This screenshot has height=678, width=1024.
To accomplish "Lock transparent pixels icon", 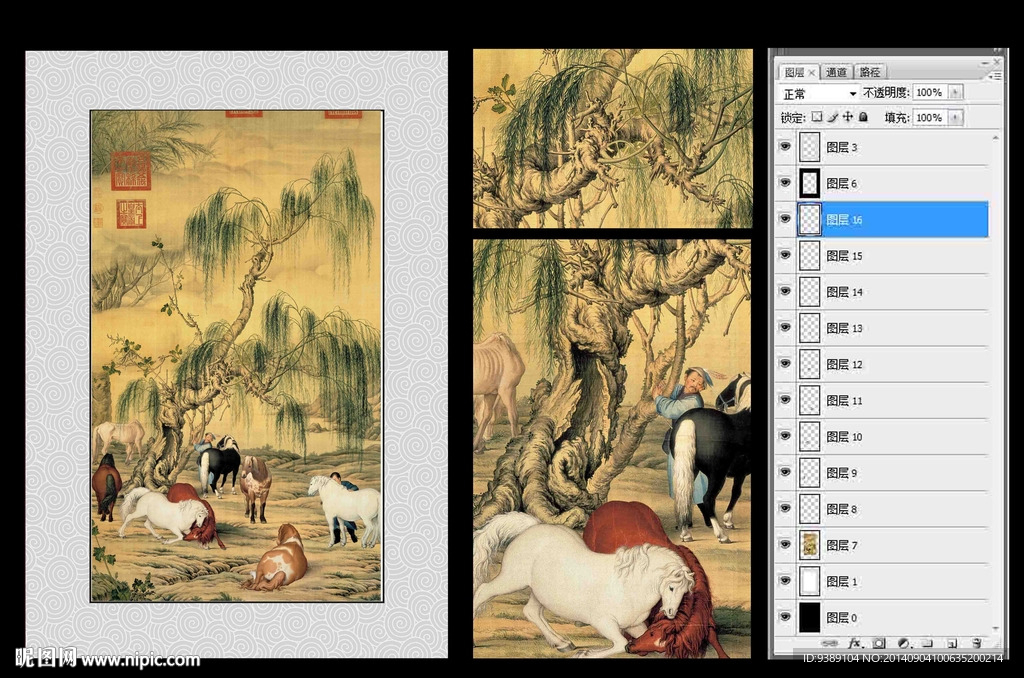I will tap(817, 117).
